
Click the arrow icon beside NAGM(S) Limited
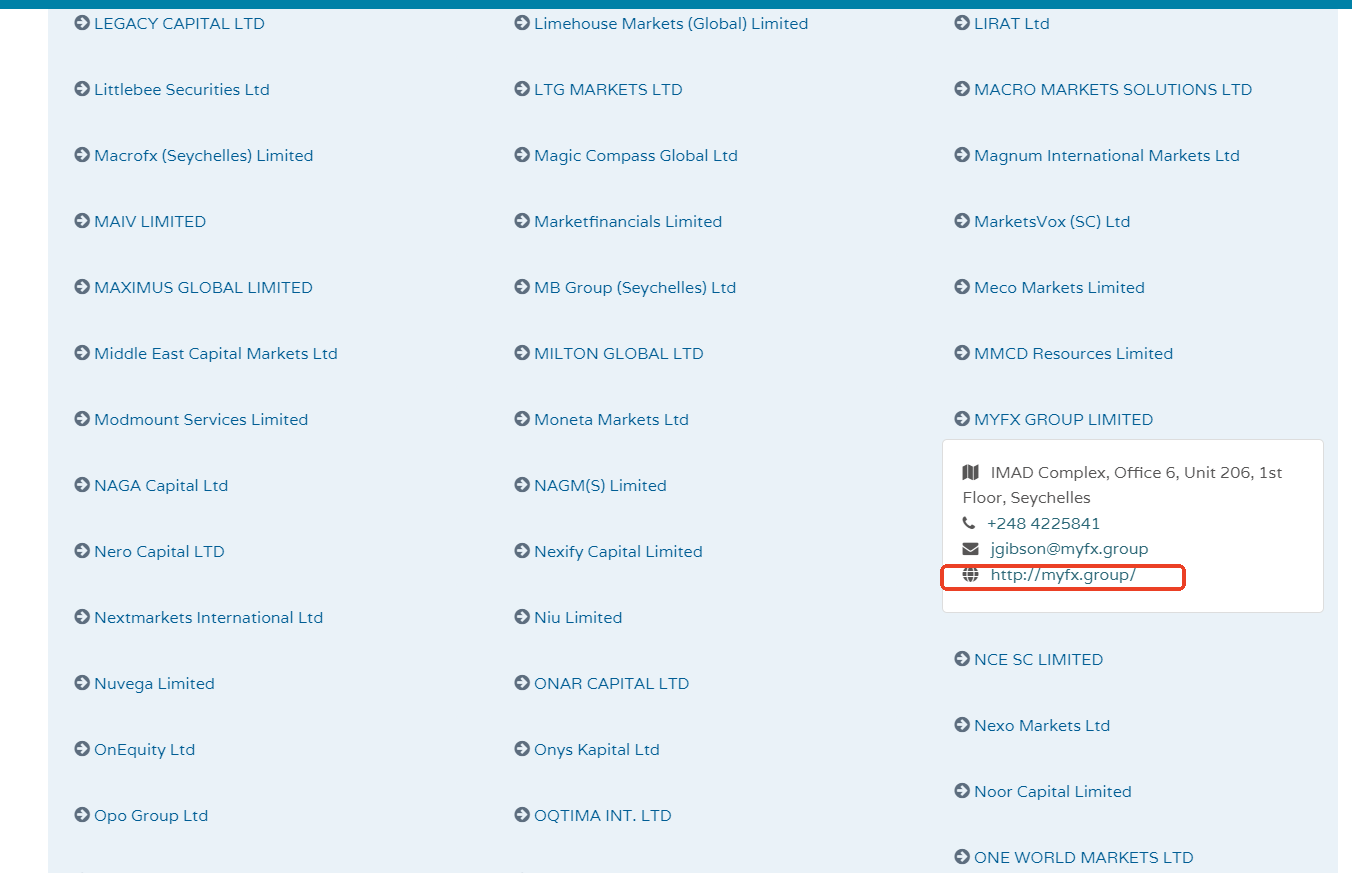point(522,485)
